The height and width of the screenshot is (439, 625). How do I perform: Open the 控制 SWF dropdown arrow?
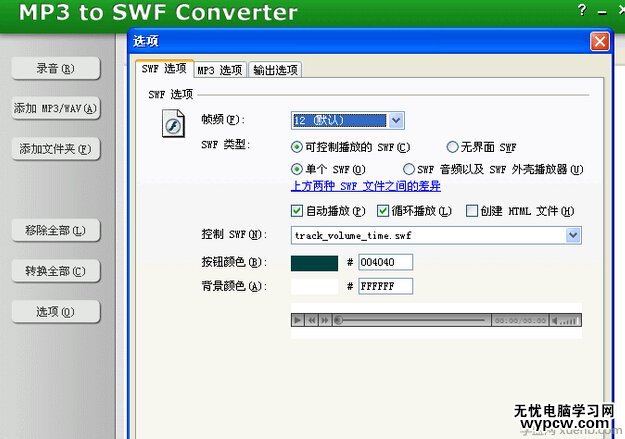(573, 235)
